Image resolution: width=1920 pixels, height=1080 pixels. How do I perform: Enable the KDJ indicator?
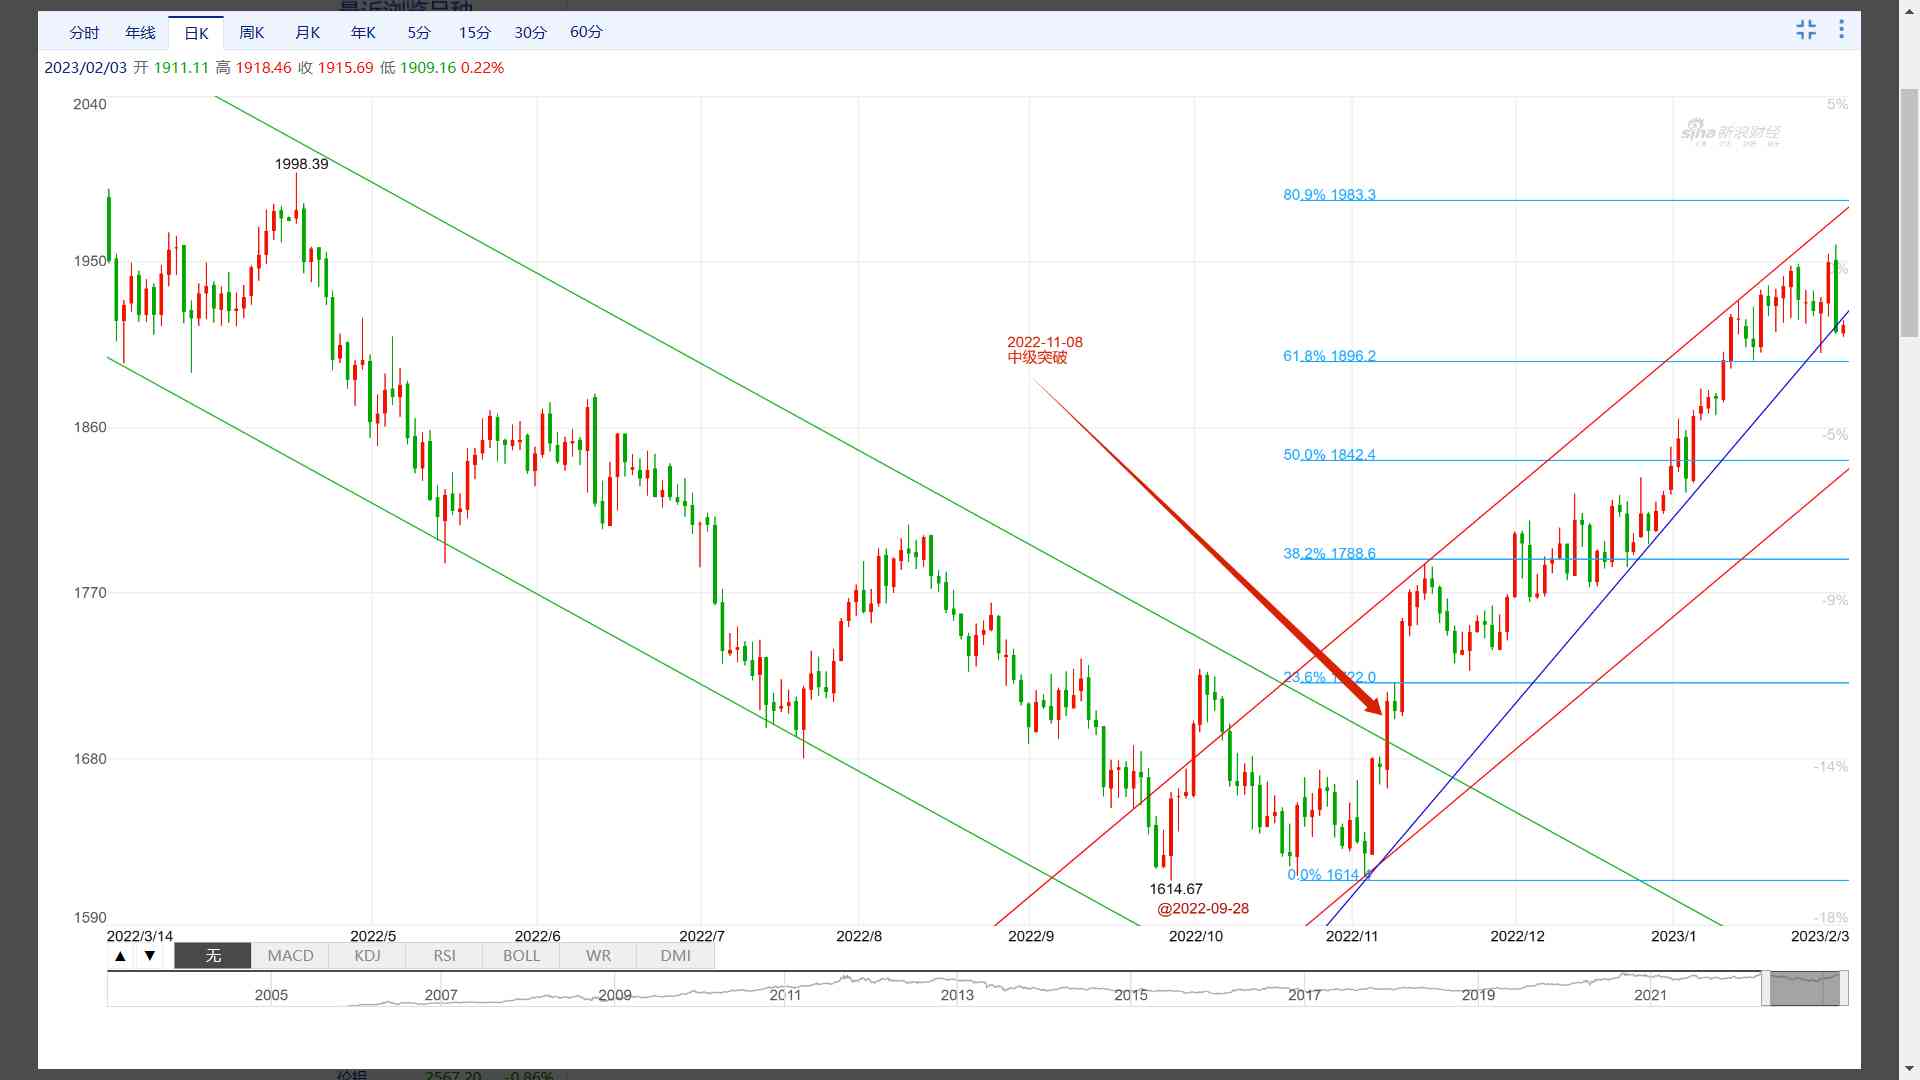click(x=368, y=956)
